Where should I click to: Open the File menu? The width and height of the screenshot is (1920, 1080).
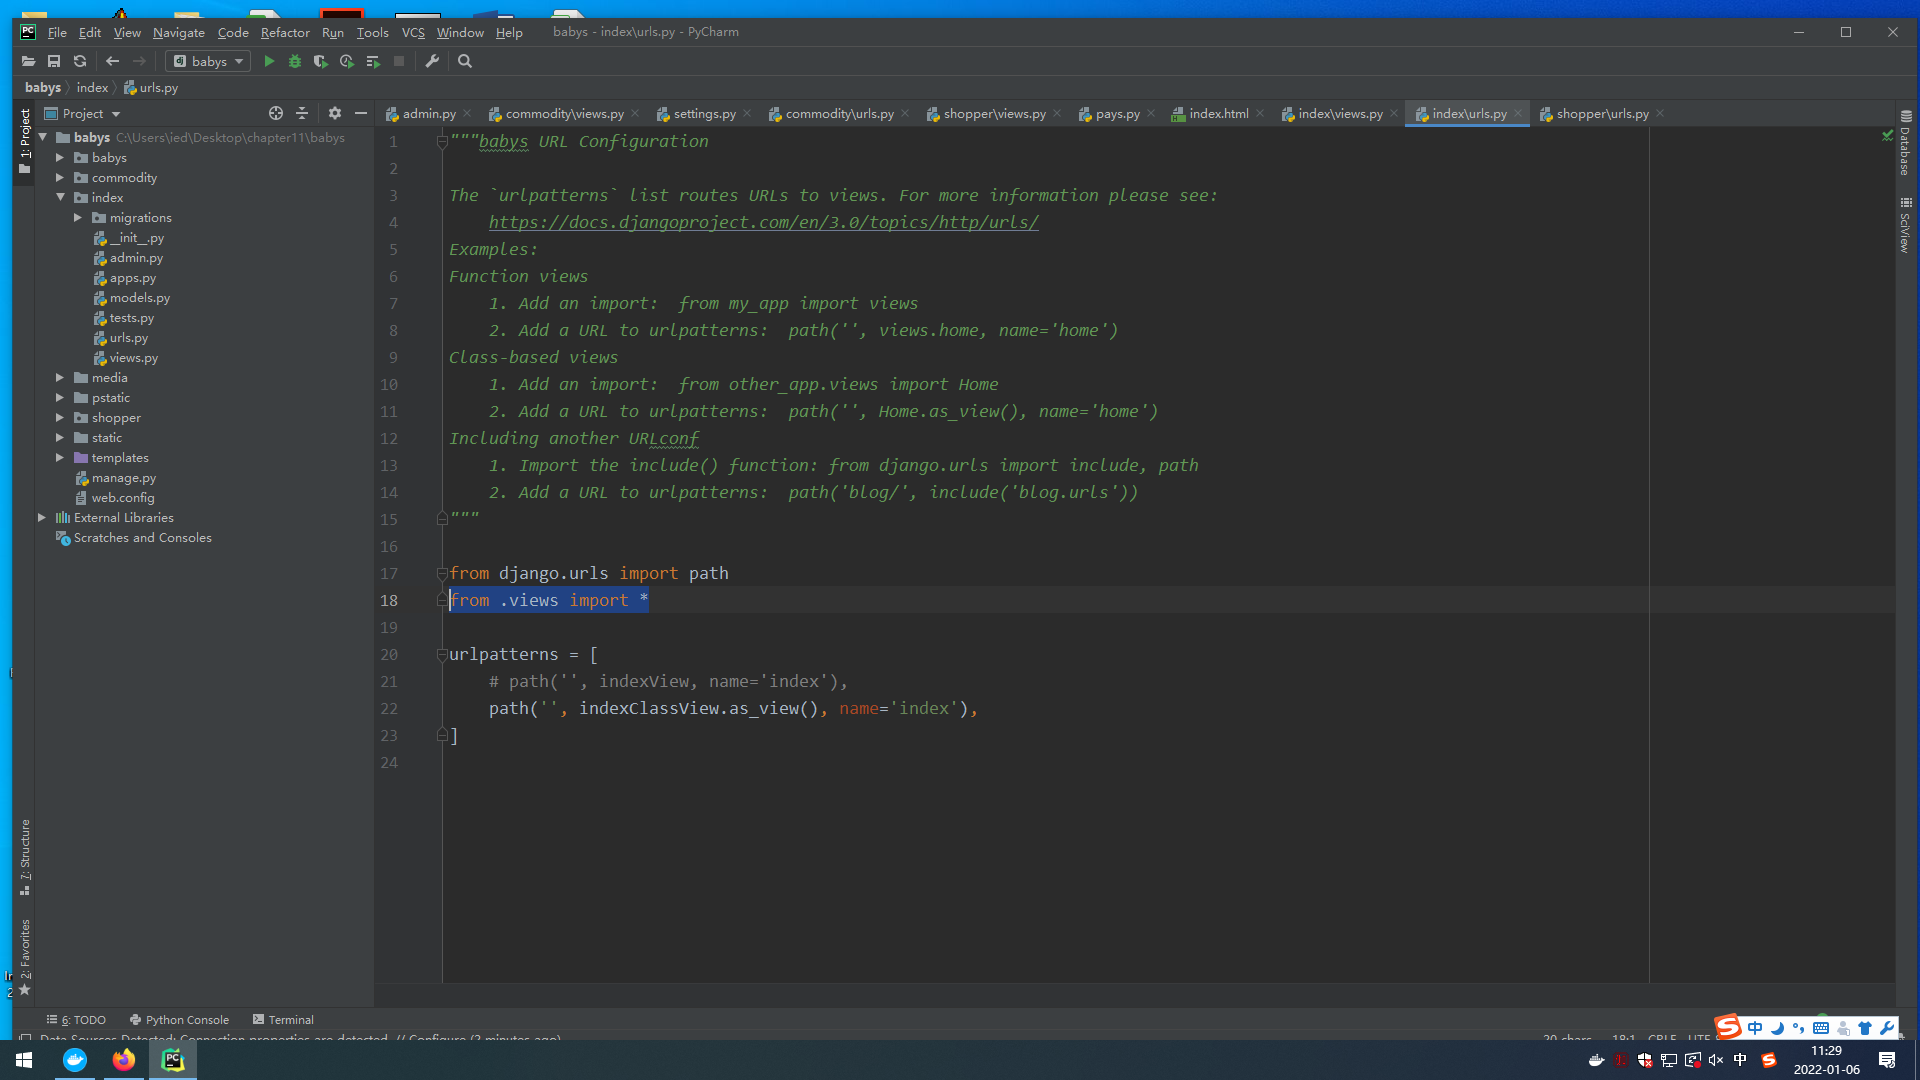[x=57, y=32]
